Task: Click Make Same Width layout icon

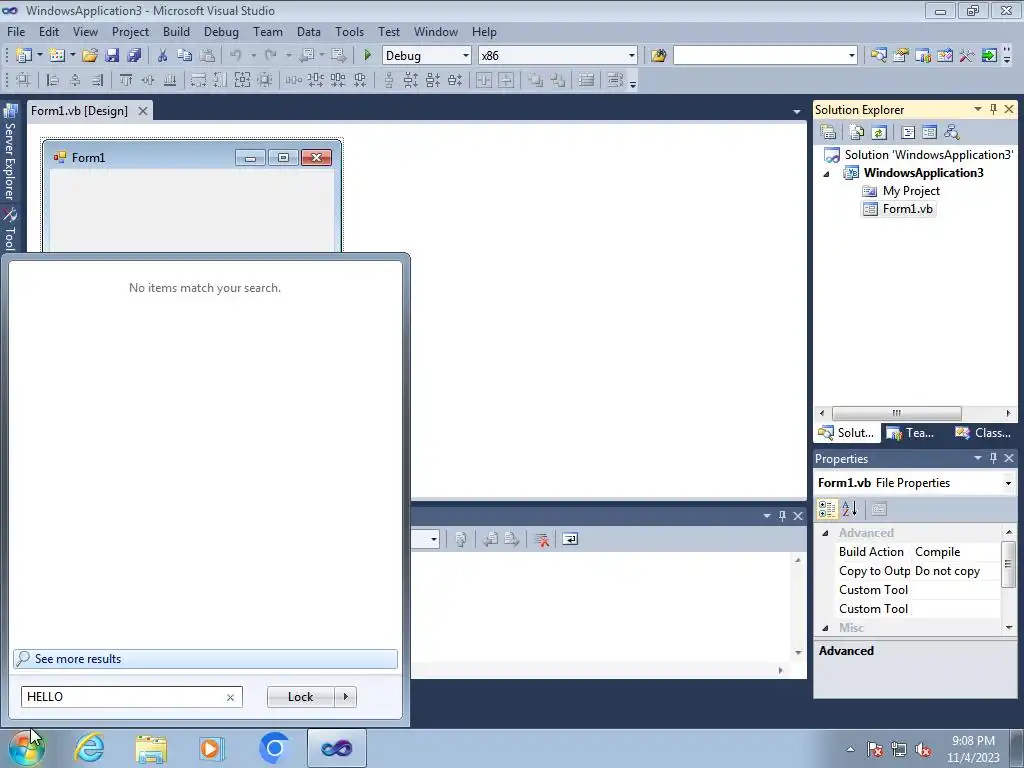Action: 198,80
